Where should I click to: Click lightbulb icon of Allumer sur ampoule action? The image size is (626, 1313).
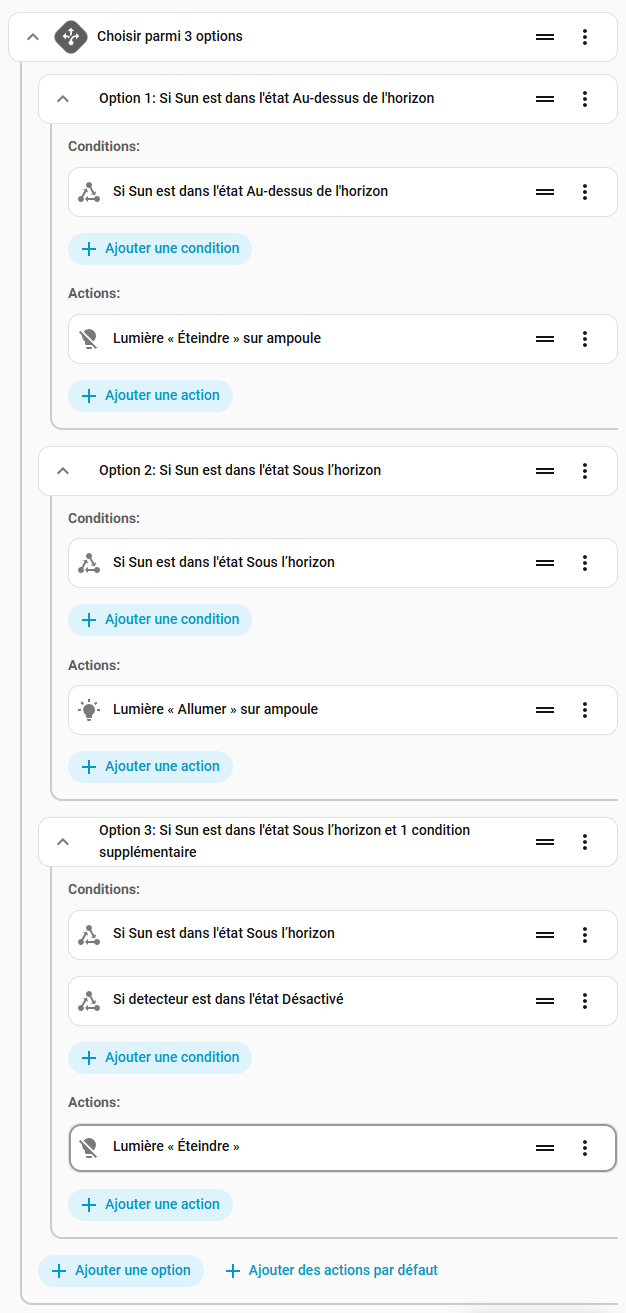click(90, 710)
